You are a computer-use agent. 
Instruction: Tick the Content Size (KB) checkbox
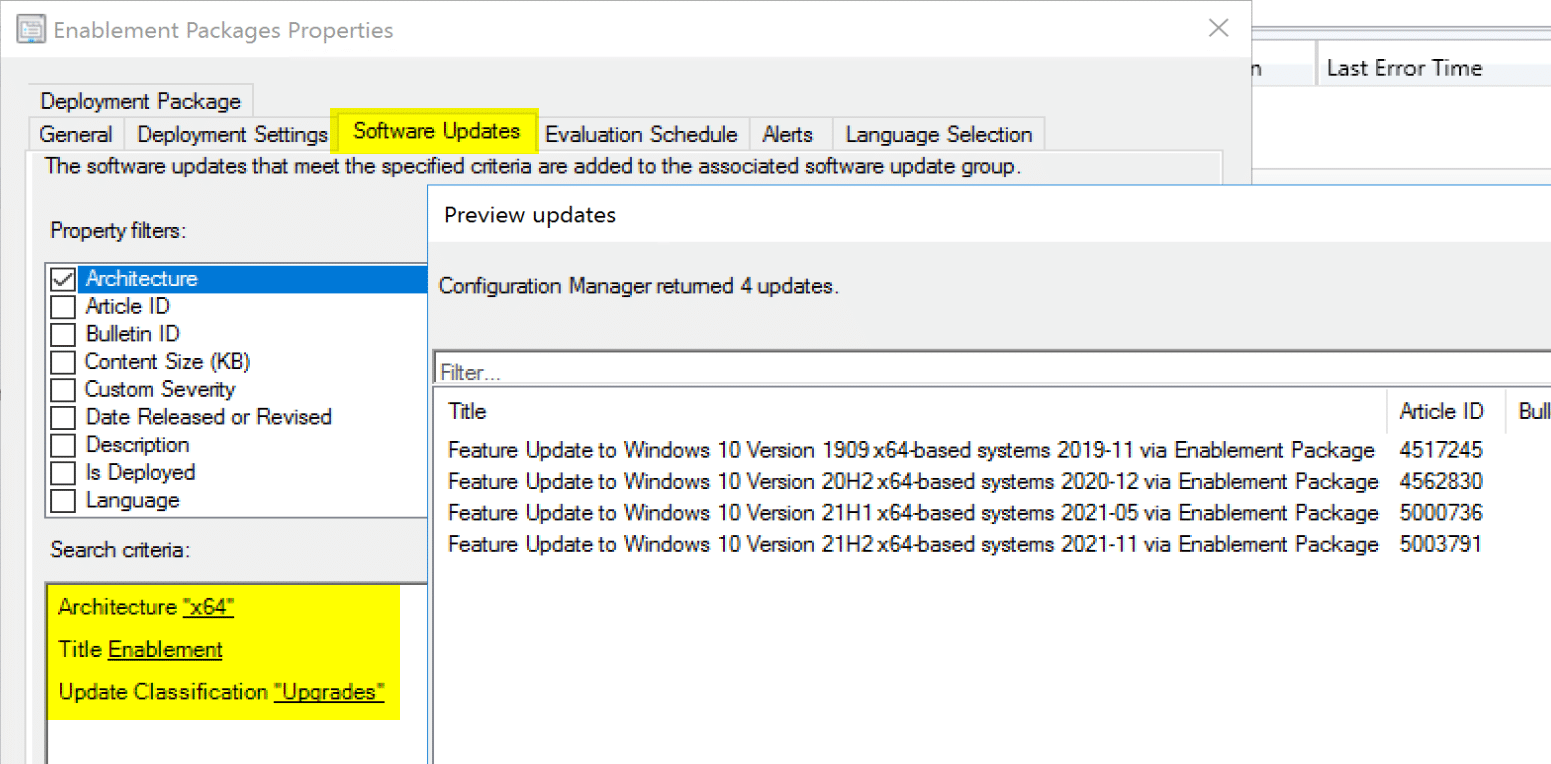[63, 362]
